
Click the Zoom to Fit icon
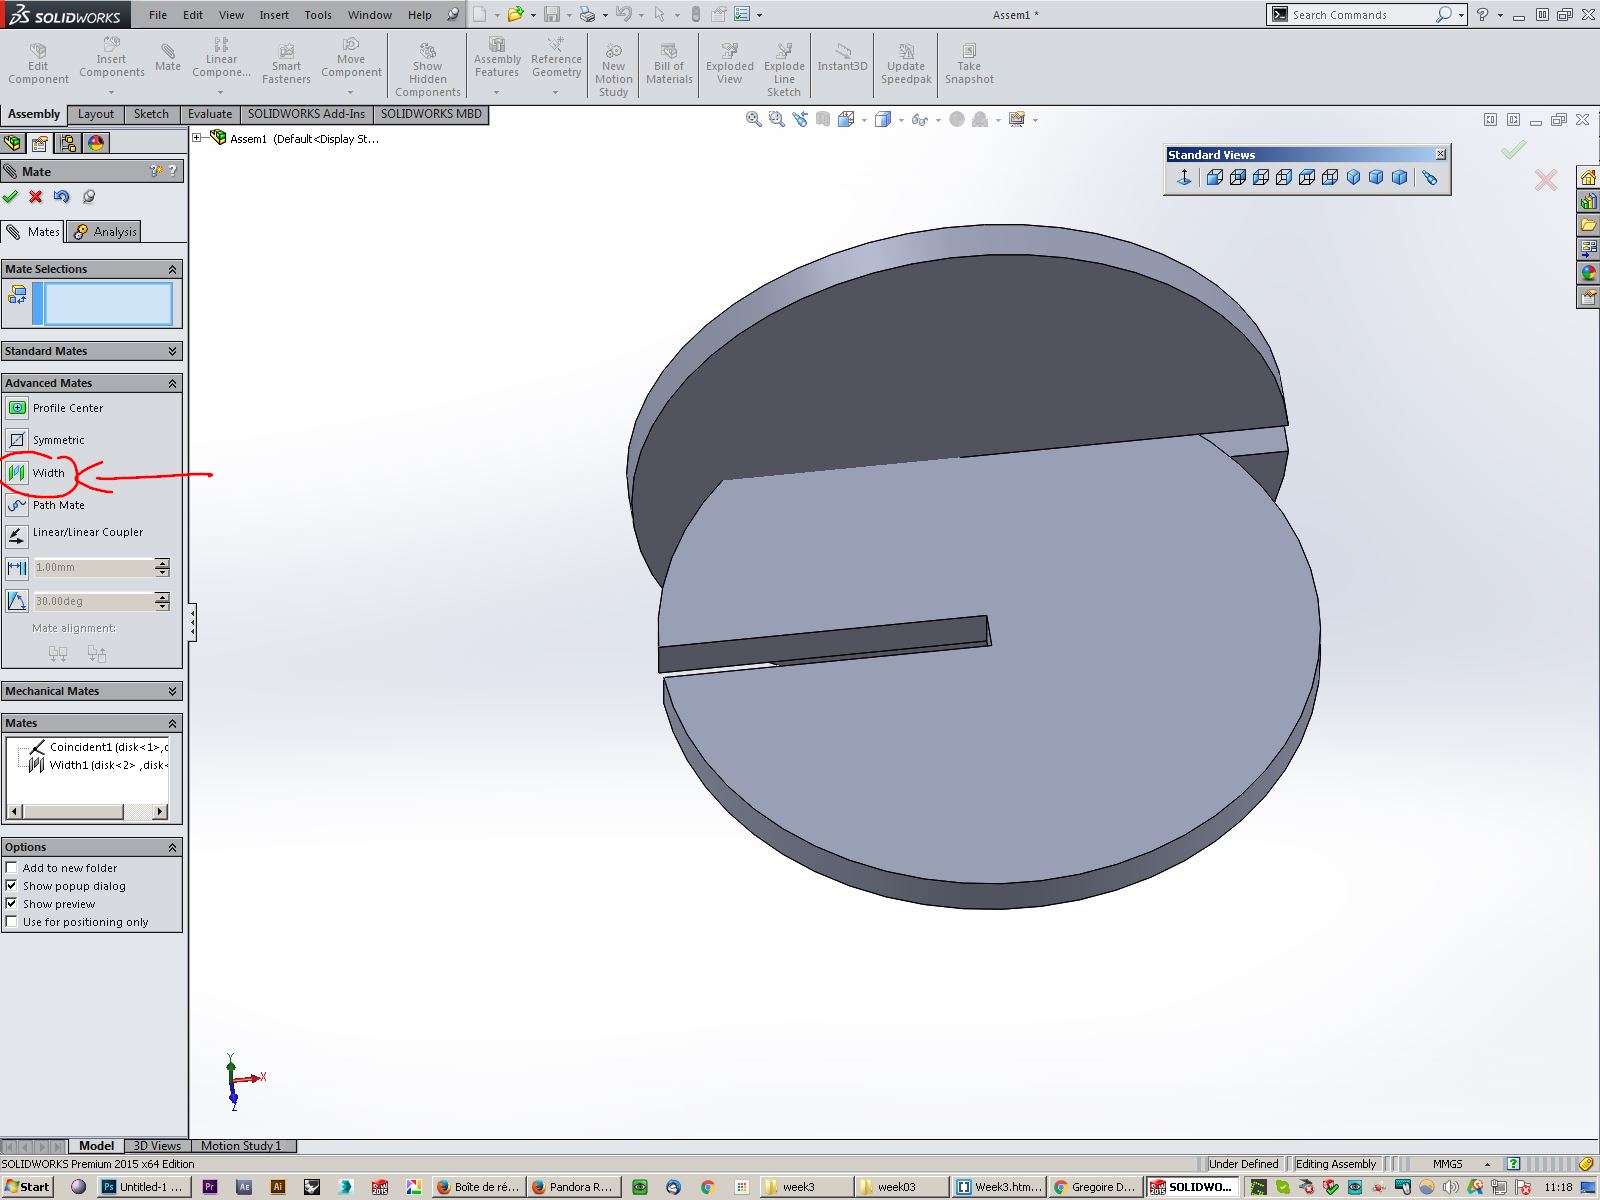pos(754,120)
